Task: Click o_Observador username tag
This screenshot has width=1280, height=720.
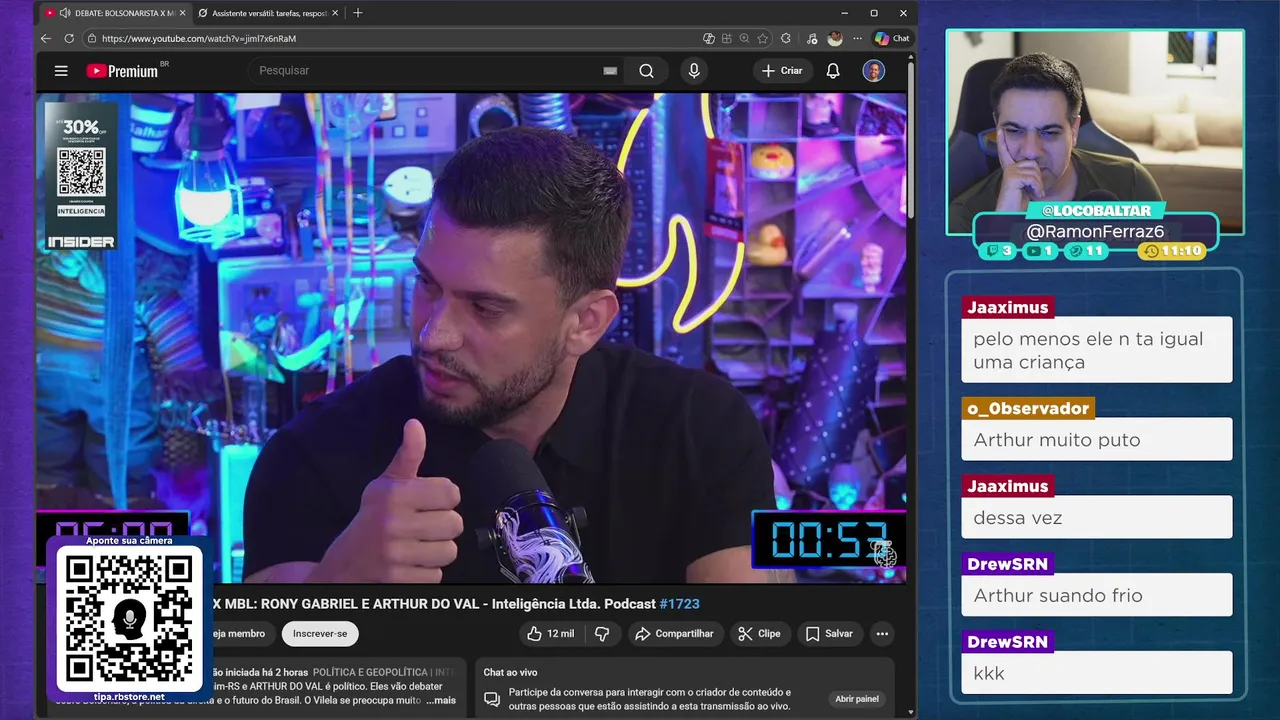Action: click(1028, 408)
